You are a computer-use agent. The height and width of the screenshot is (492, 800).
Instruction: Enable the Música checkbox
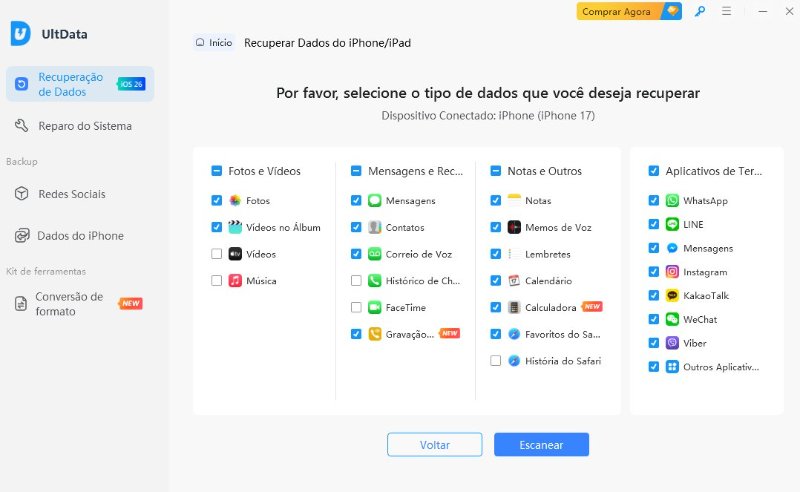point(217,281)
